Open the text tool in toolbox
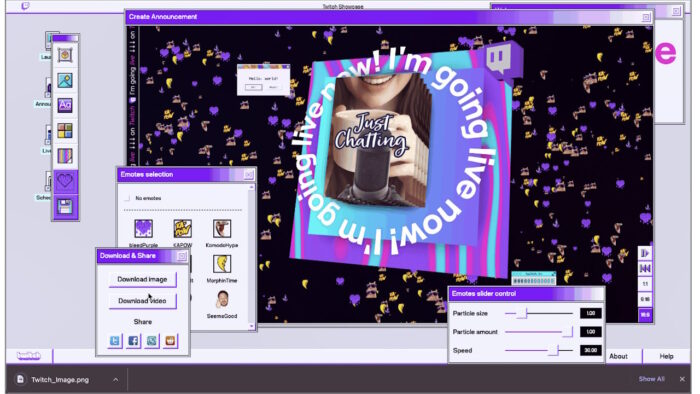Image resolution: width=700 pixels, height=394 pixels. pyautogui.click(x=65, y=105)
